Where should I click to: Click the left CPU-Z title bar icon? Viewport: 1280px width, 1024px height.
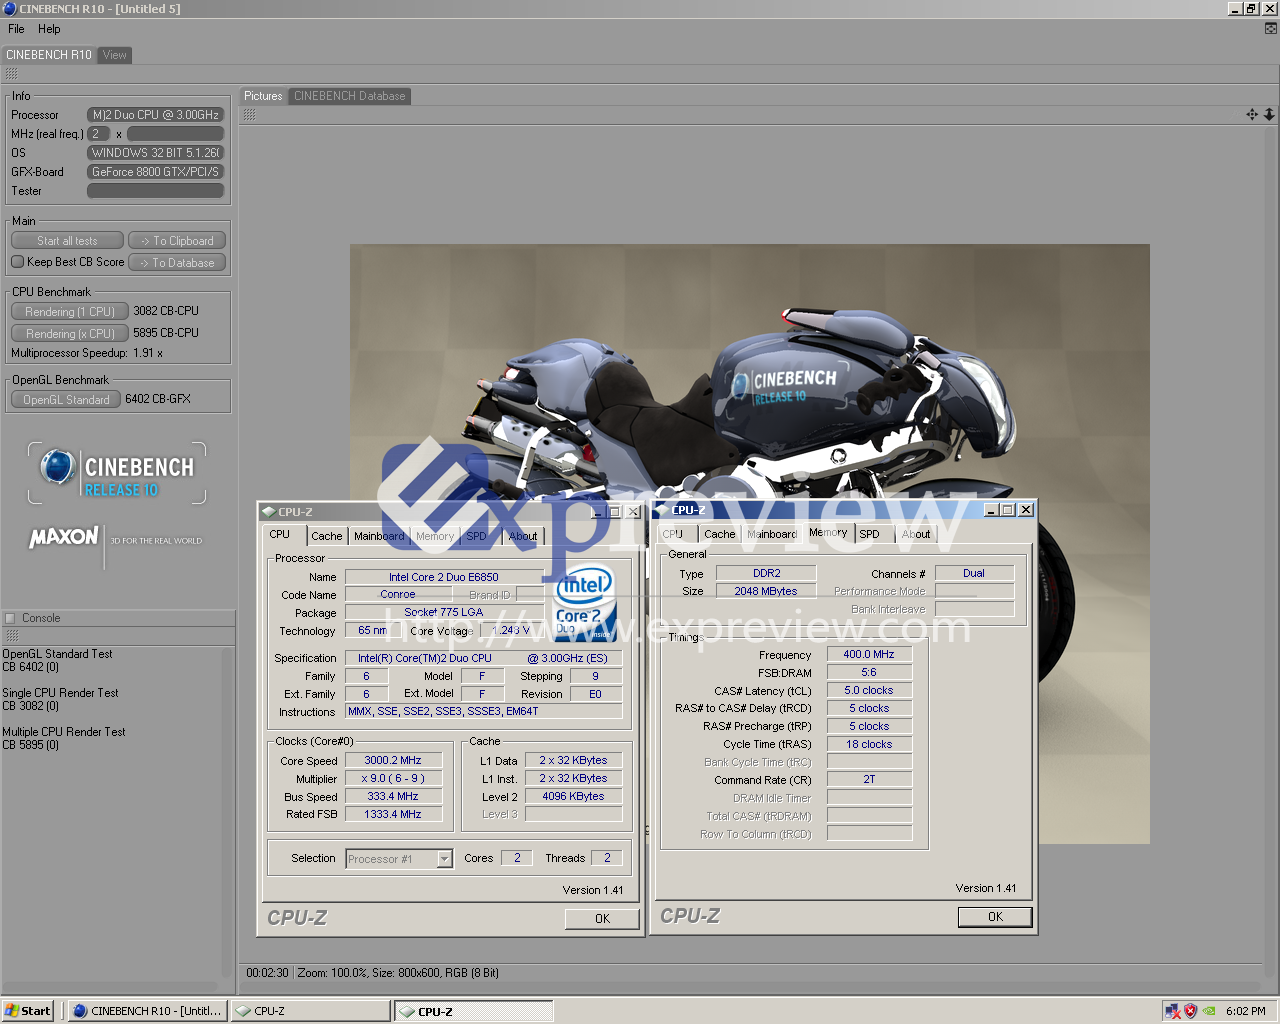269,512
